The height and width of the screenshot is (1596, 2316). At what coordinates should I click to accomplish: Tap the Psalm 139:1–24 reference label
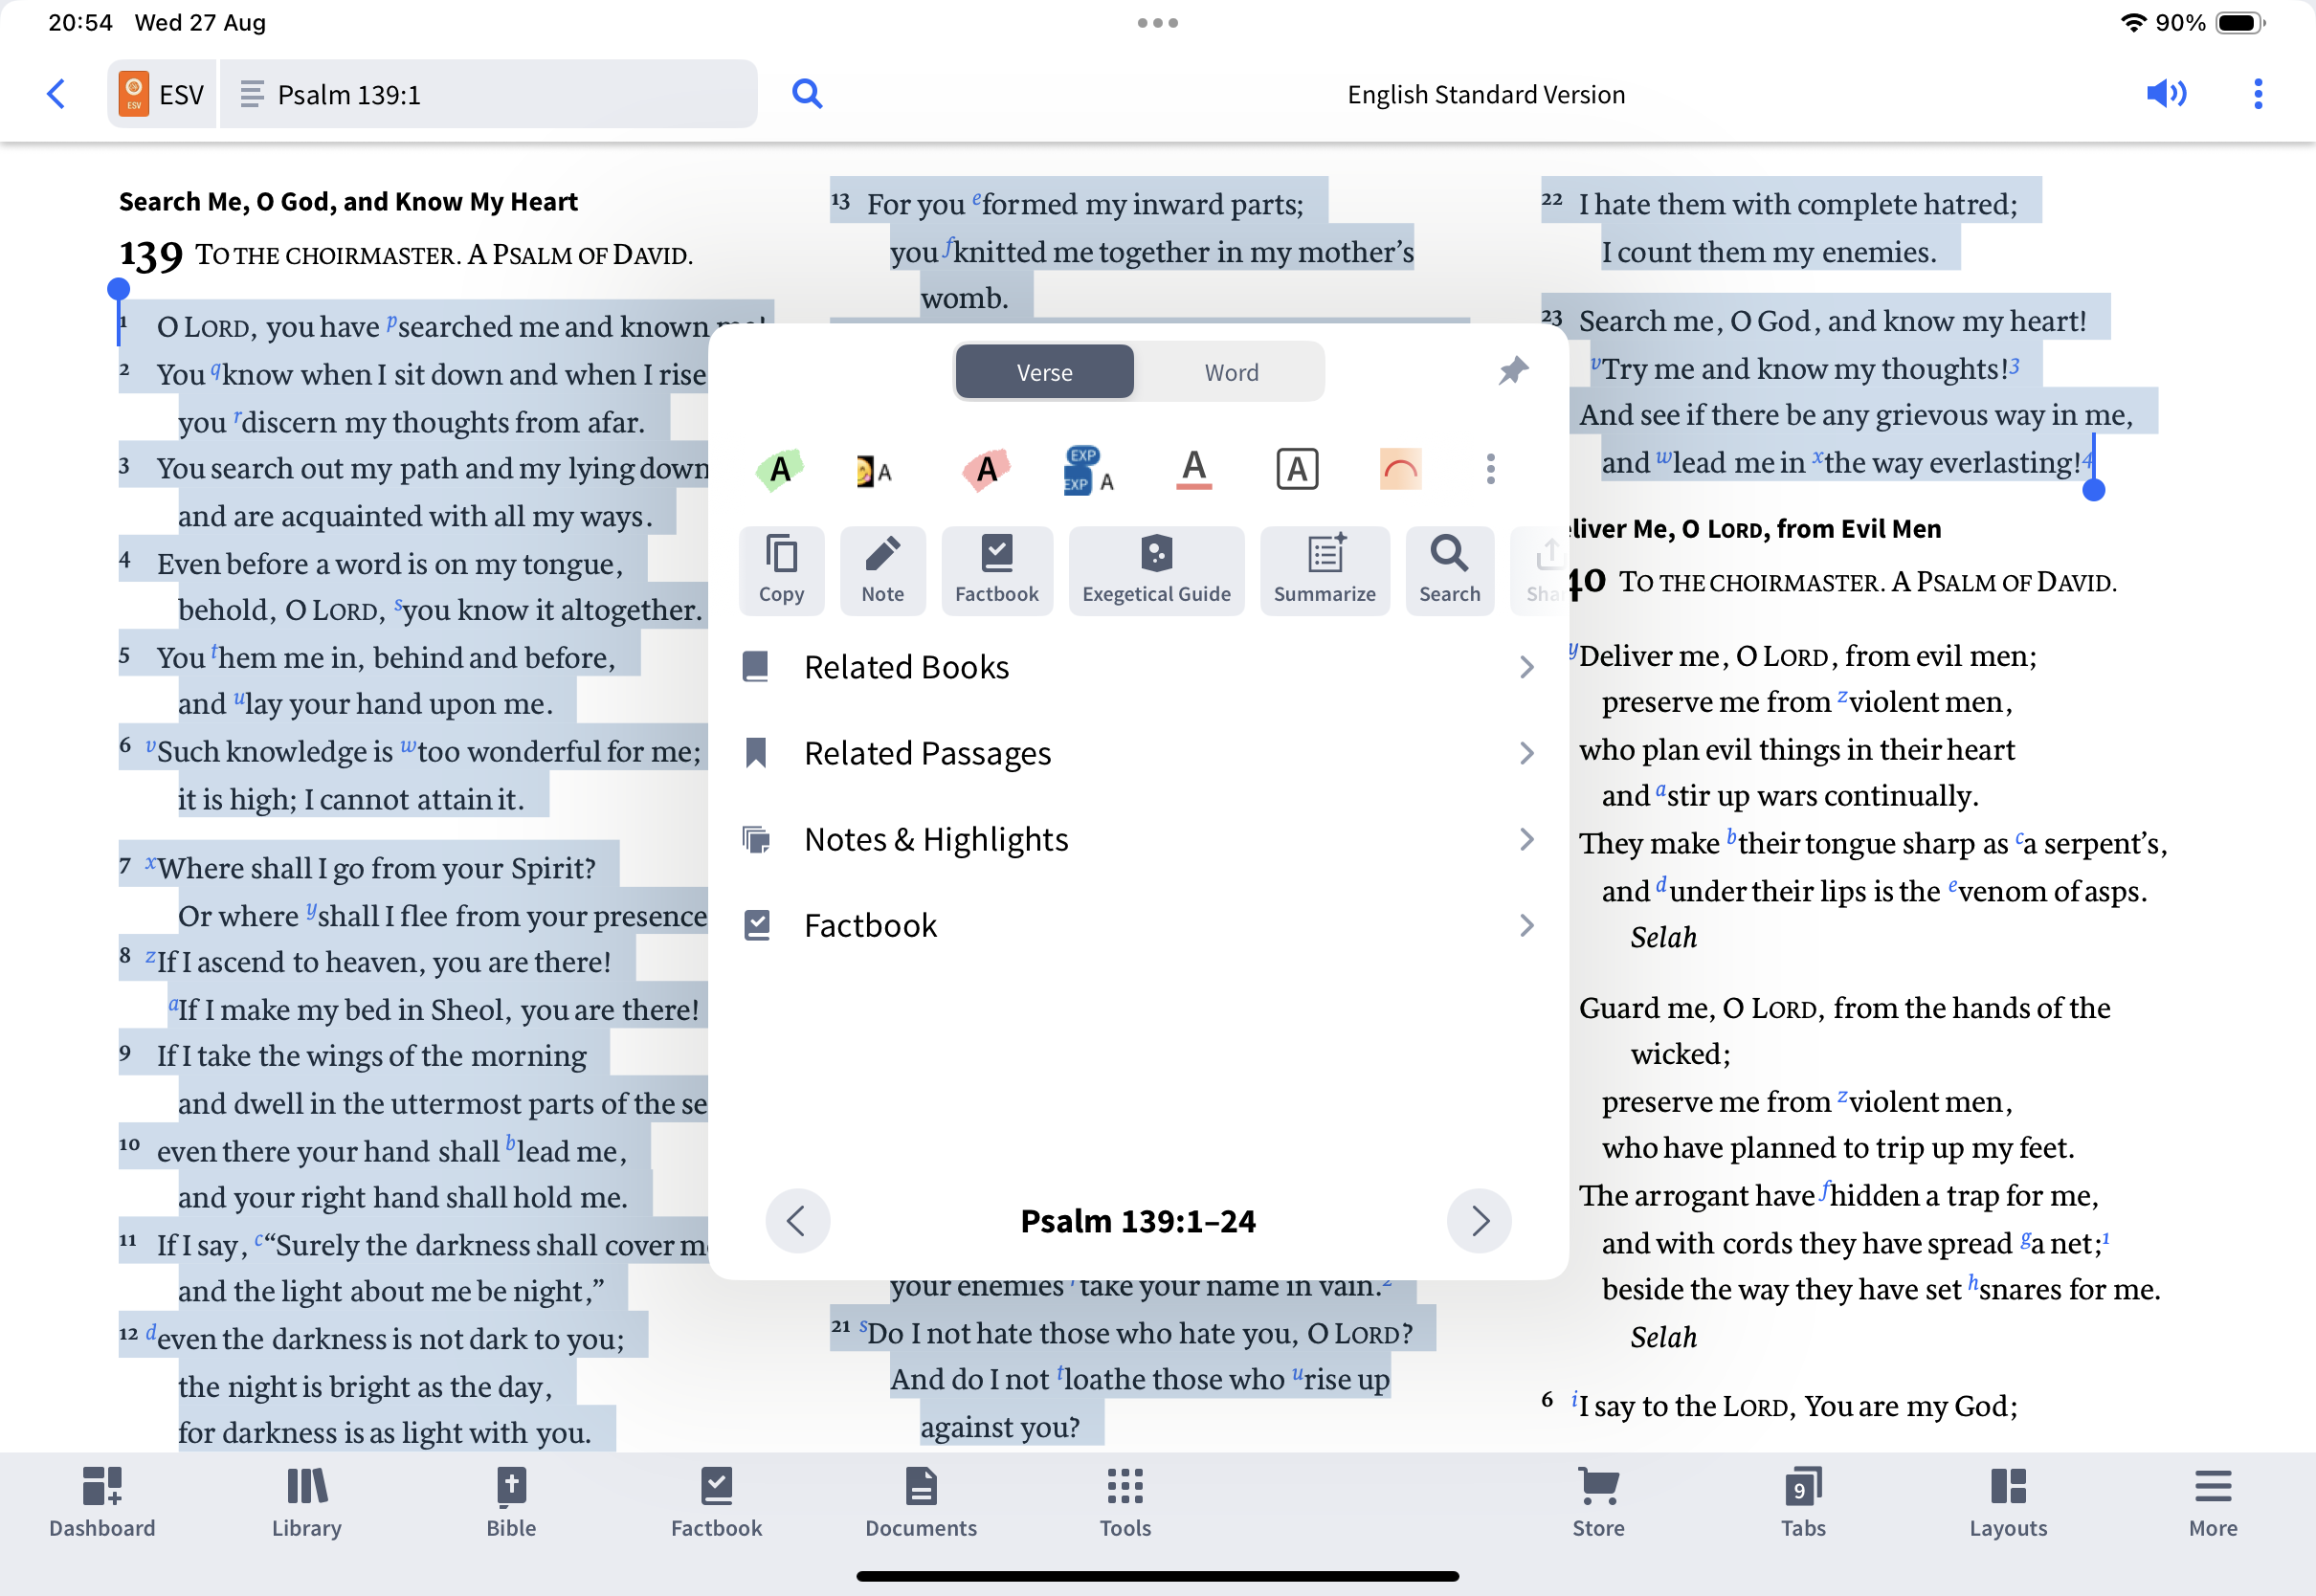1138,1221
